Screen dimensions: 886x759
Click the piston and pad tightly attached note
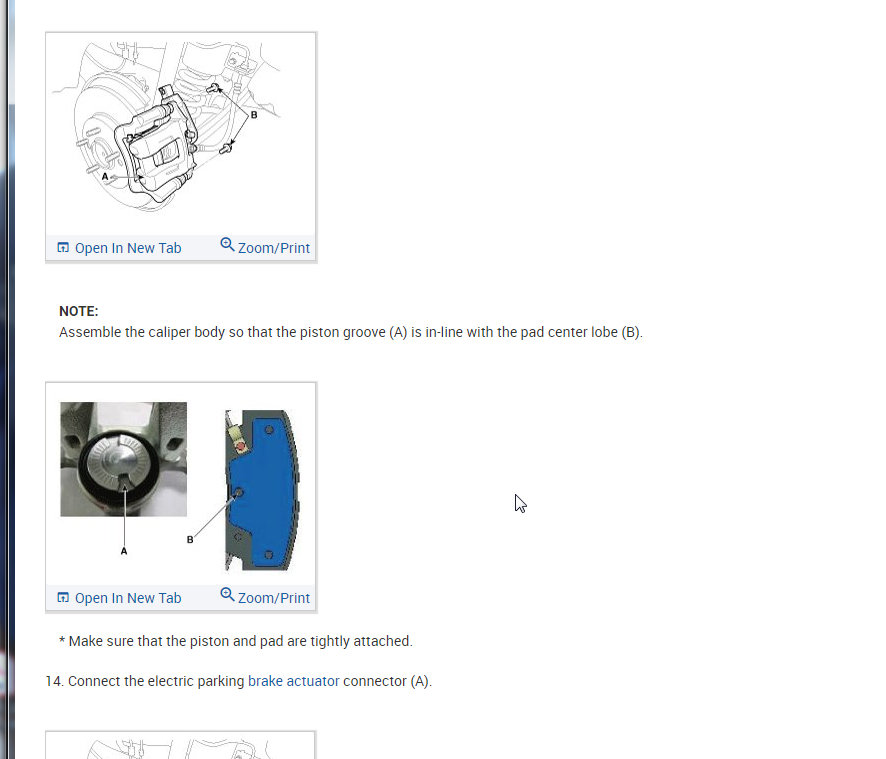(x=236, y=641)
